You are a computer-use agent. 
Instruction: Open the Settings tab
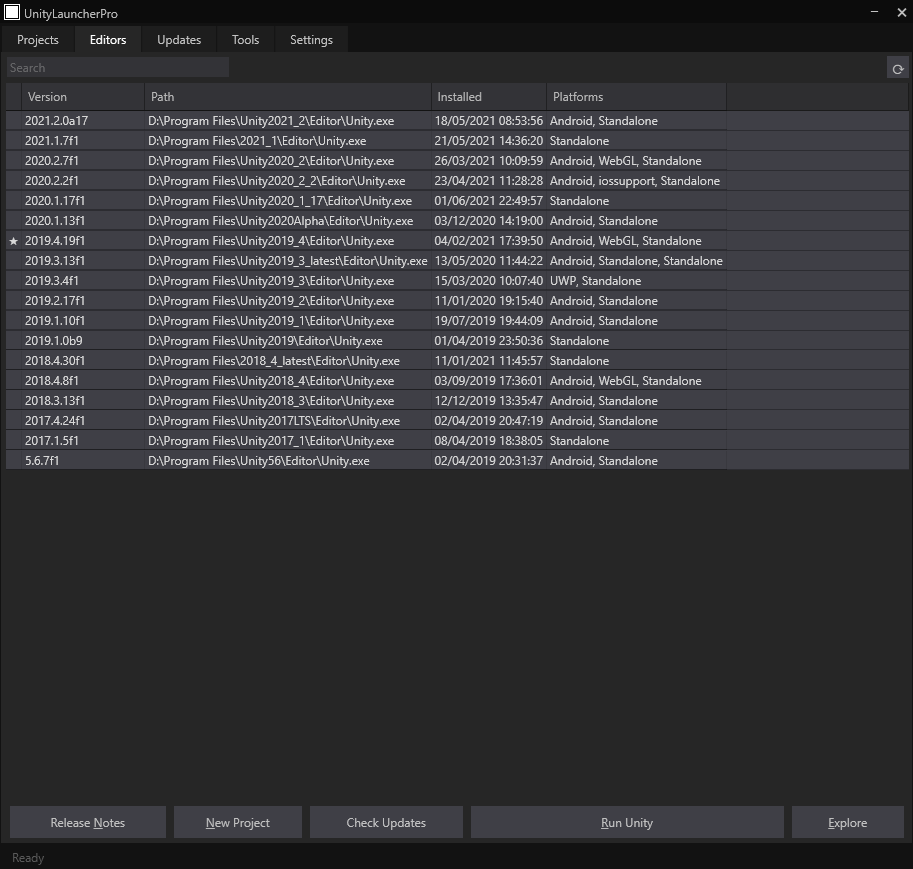click(312, 40)
